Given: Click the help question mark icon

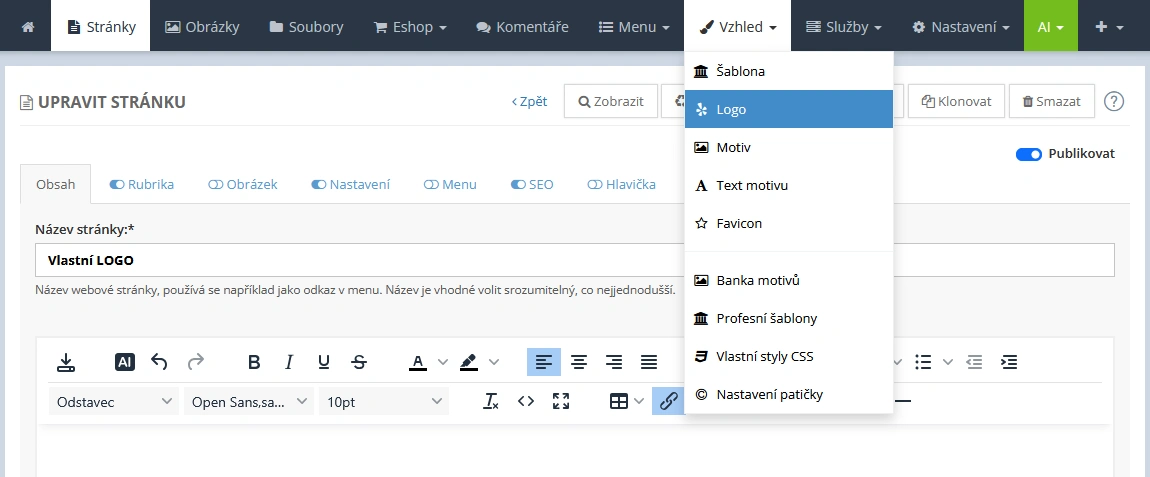Looking at the screenshot, I should point(1114,101).
